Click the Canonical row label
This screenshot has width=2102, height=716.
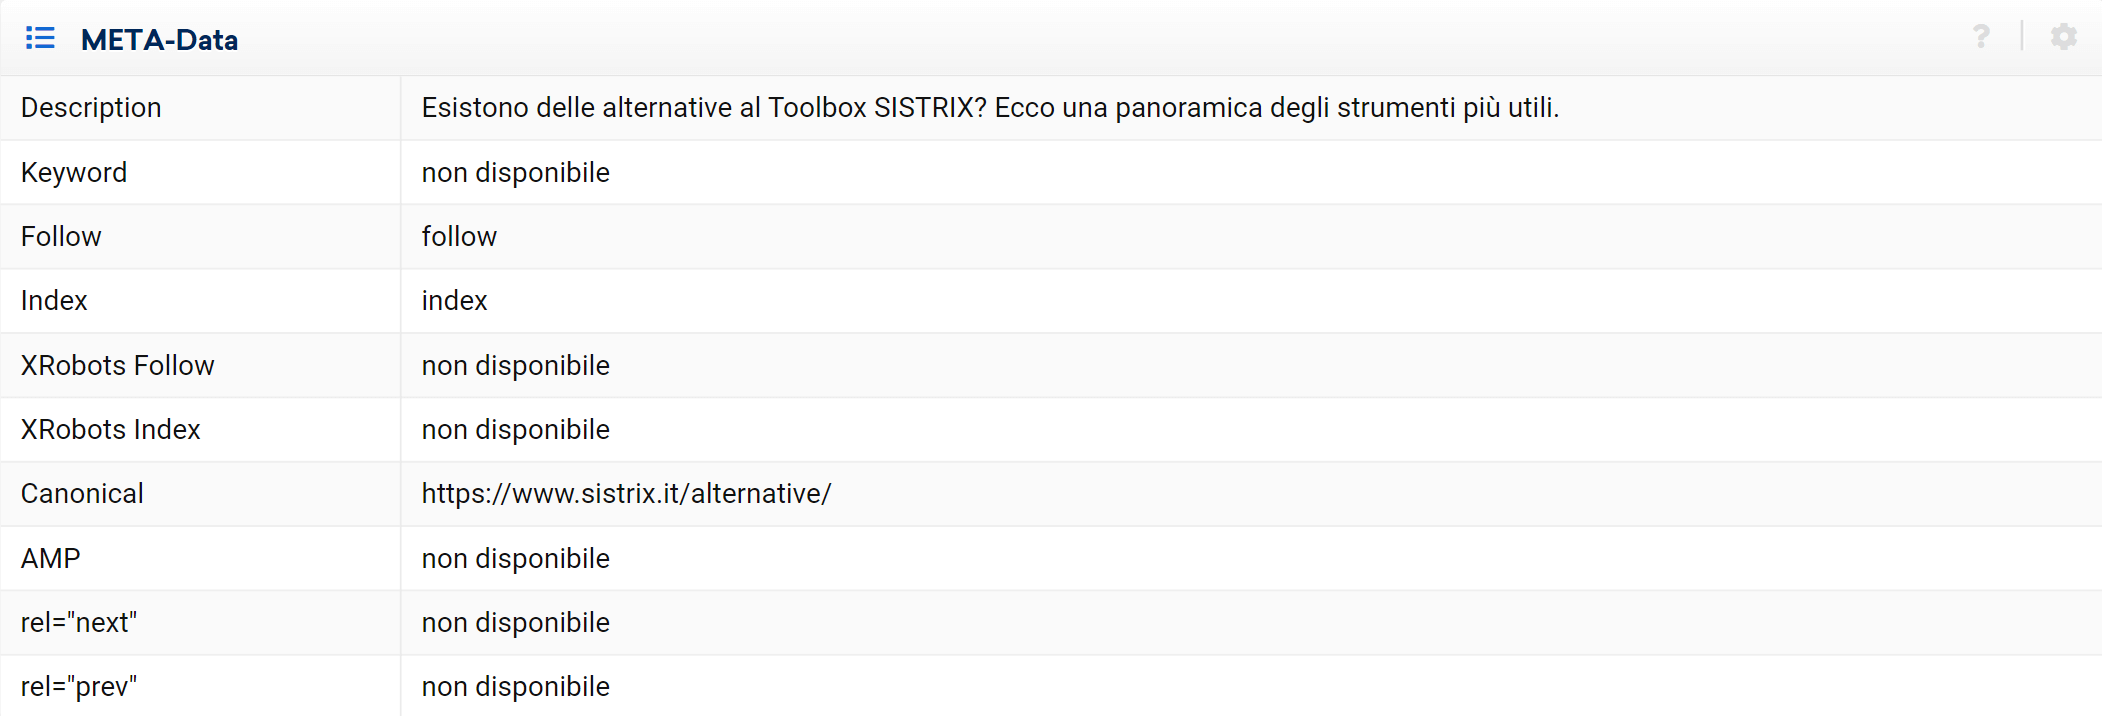pyautogui.click(x=82, y=494)
